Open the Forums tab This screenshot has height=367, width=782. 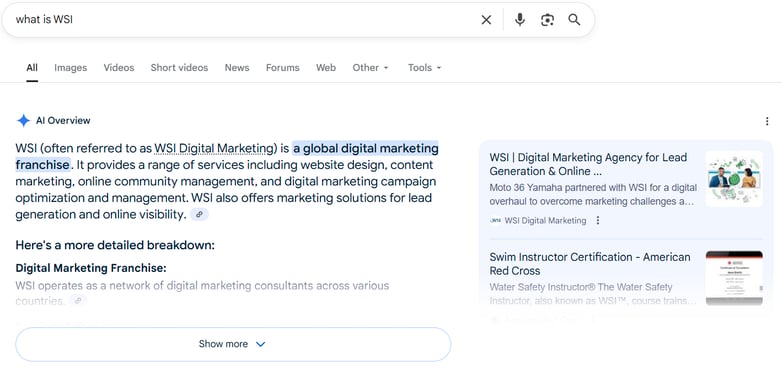click(282, 67)
